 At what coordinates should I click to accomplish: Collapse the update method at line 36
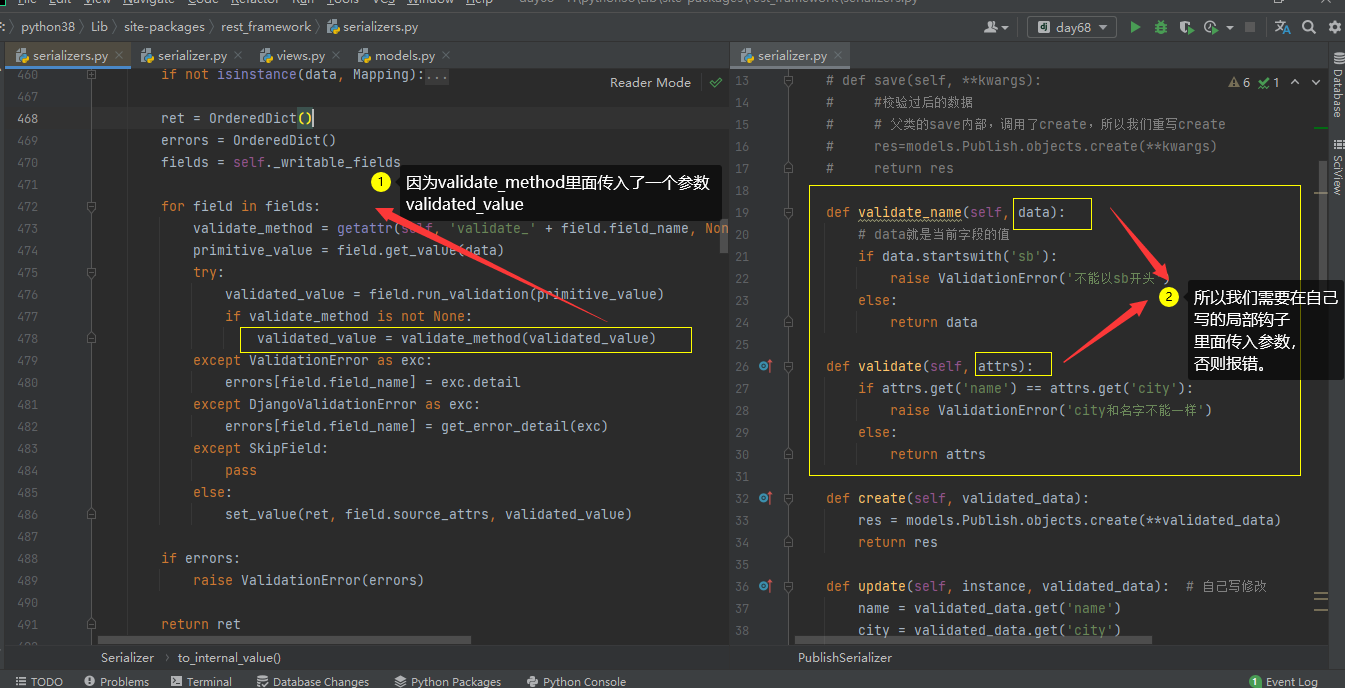789,586
